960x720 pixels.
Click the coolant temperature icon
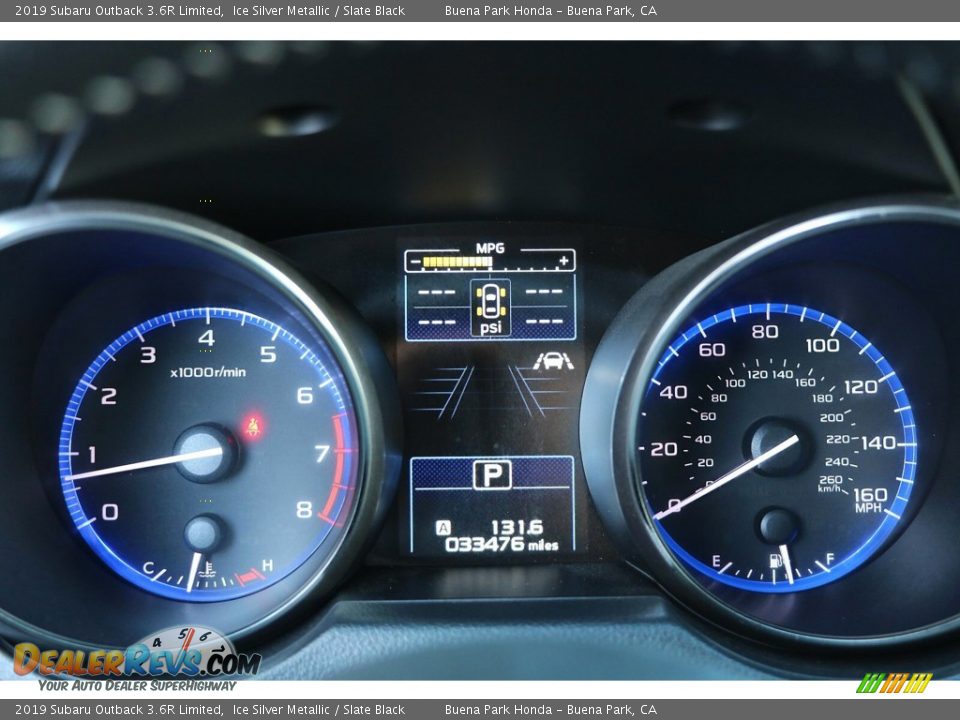tap(208, 569)
